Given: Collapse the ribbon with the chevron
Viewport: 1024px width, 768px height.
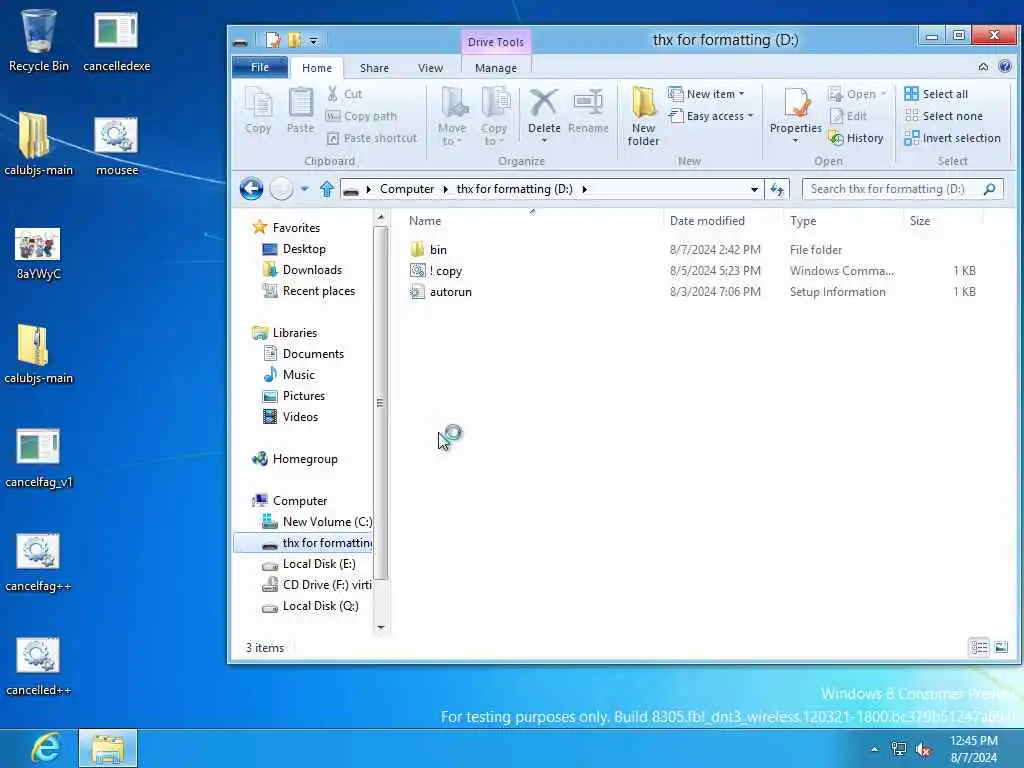Looking at the screenshot, I should tap(983, 67).
